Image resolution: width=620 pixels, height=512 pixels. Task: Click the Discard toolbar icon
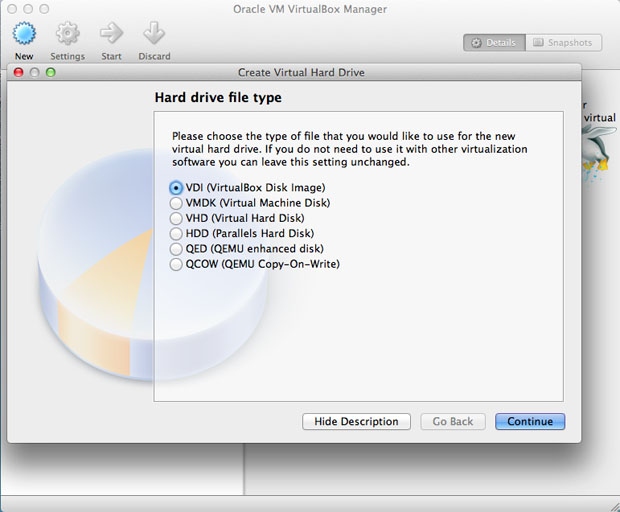pos(154,34)
